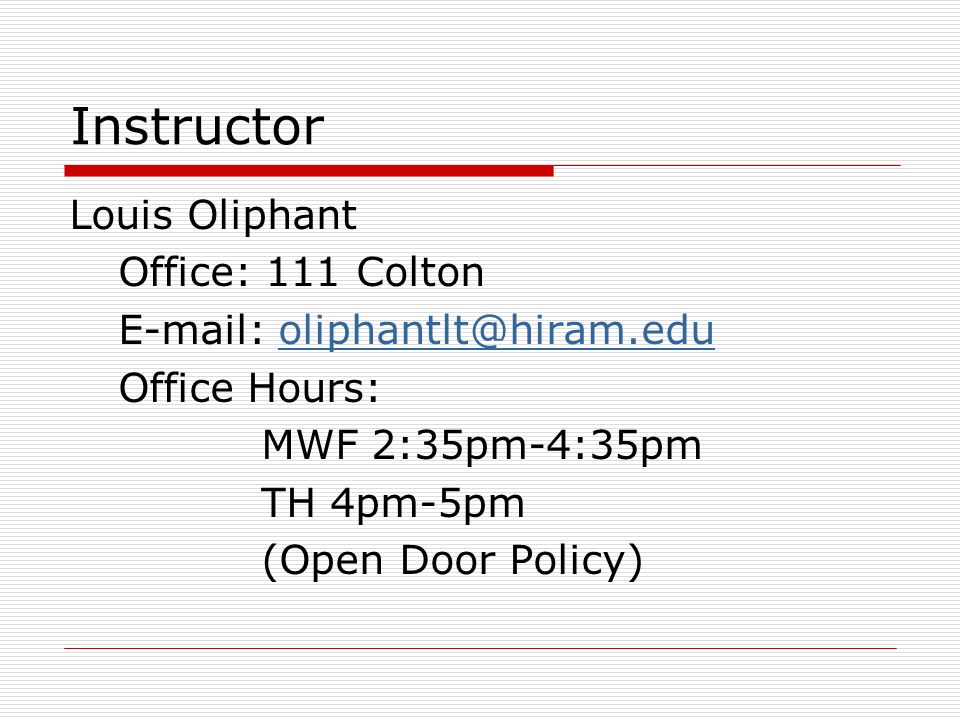This screenshot has width=960, height=720.
Task: Select the Louis Oliphant name text
Action: [x=213, y=215]
